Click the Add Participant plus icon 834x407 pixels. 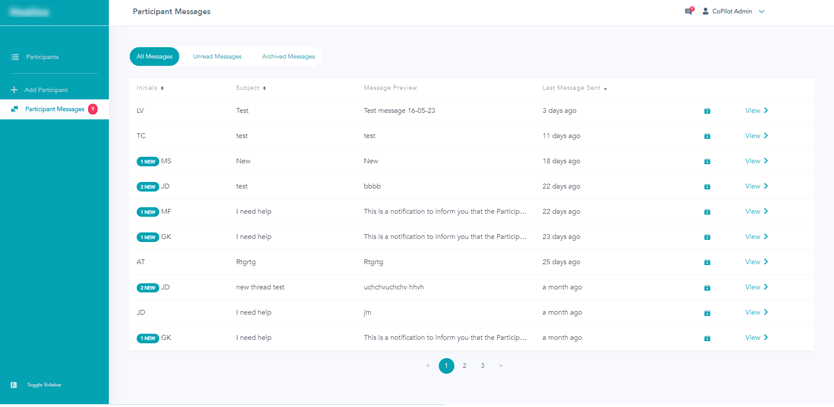coord(14,90)
